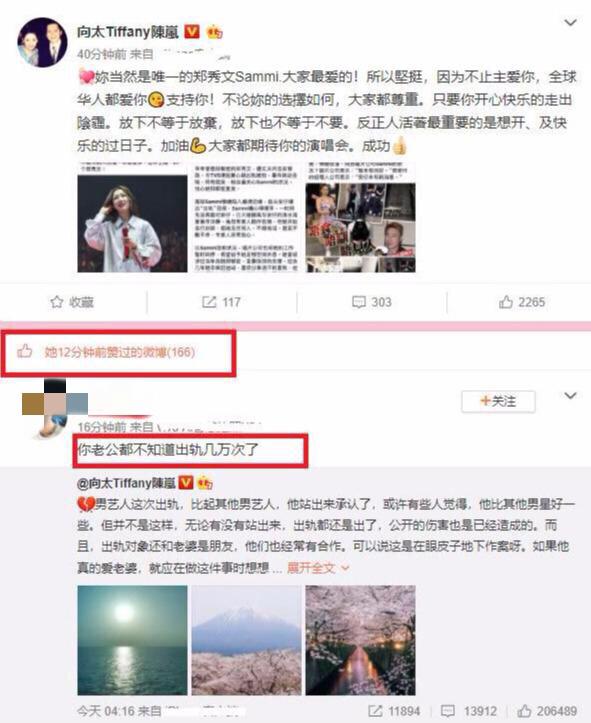This screenshot has height=723, width=591.
Task: Expand the top post options chevron
Action: click(570, 22)
